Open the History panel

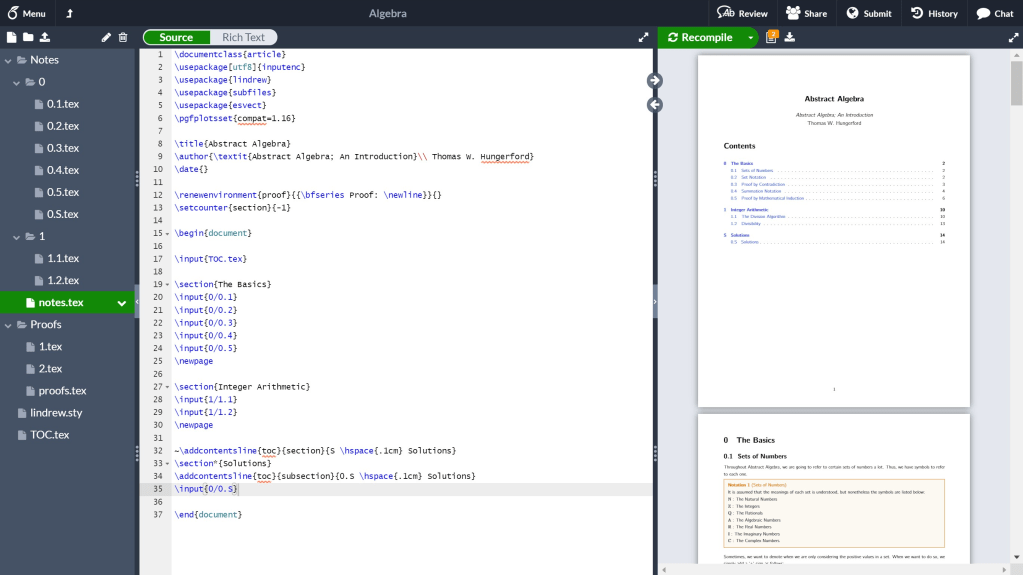pos(933,13)
